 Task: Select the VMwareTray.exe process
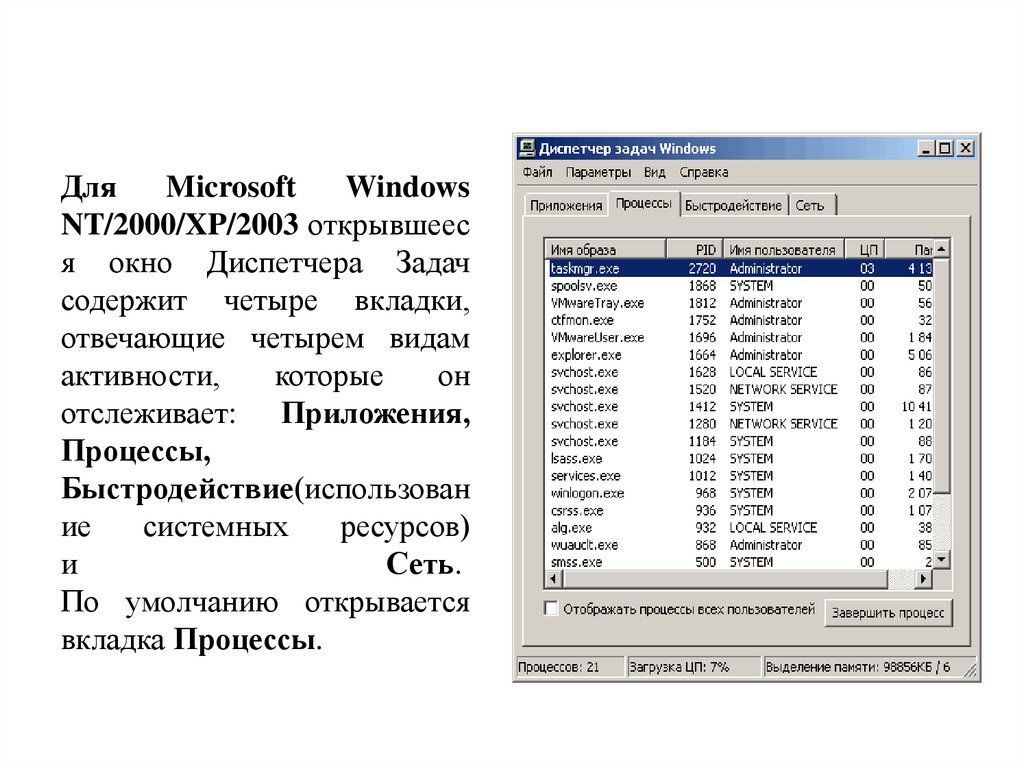tap(740, 303)
